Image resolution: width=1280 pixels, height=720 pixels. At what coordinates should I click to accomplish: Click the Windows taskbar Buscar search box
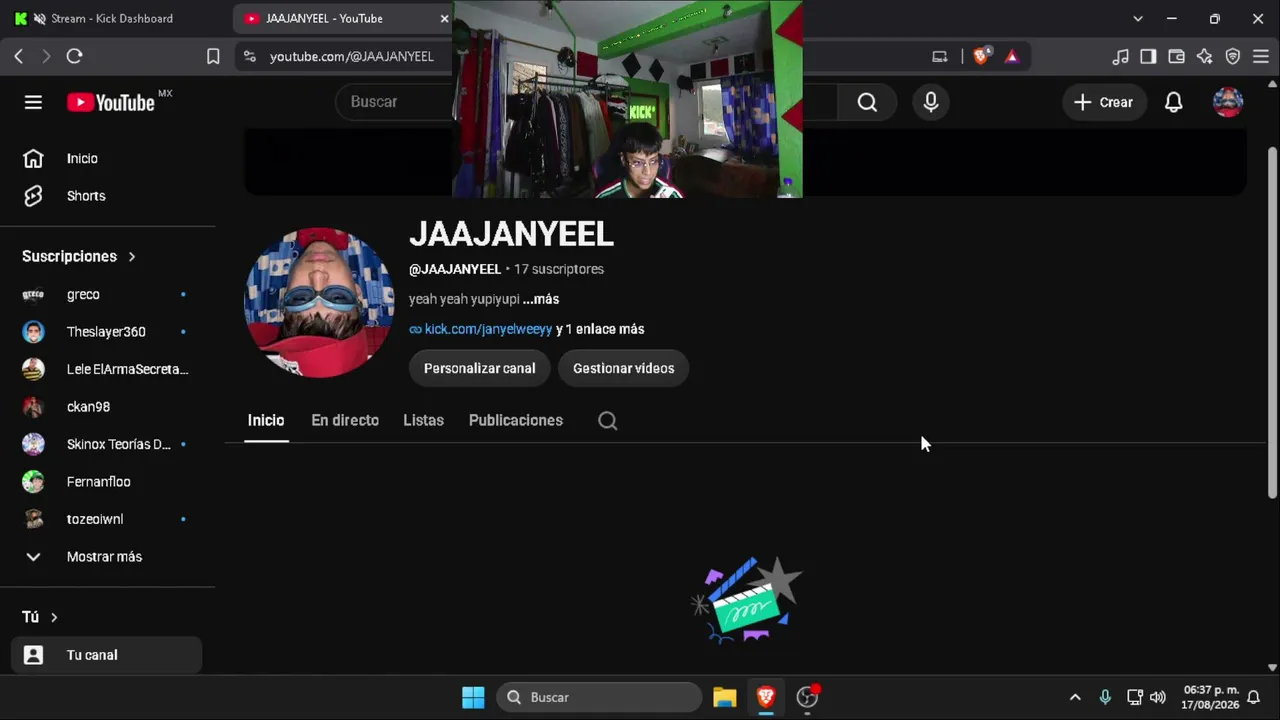[x=600, y=697]
